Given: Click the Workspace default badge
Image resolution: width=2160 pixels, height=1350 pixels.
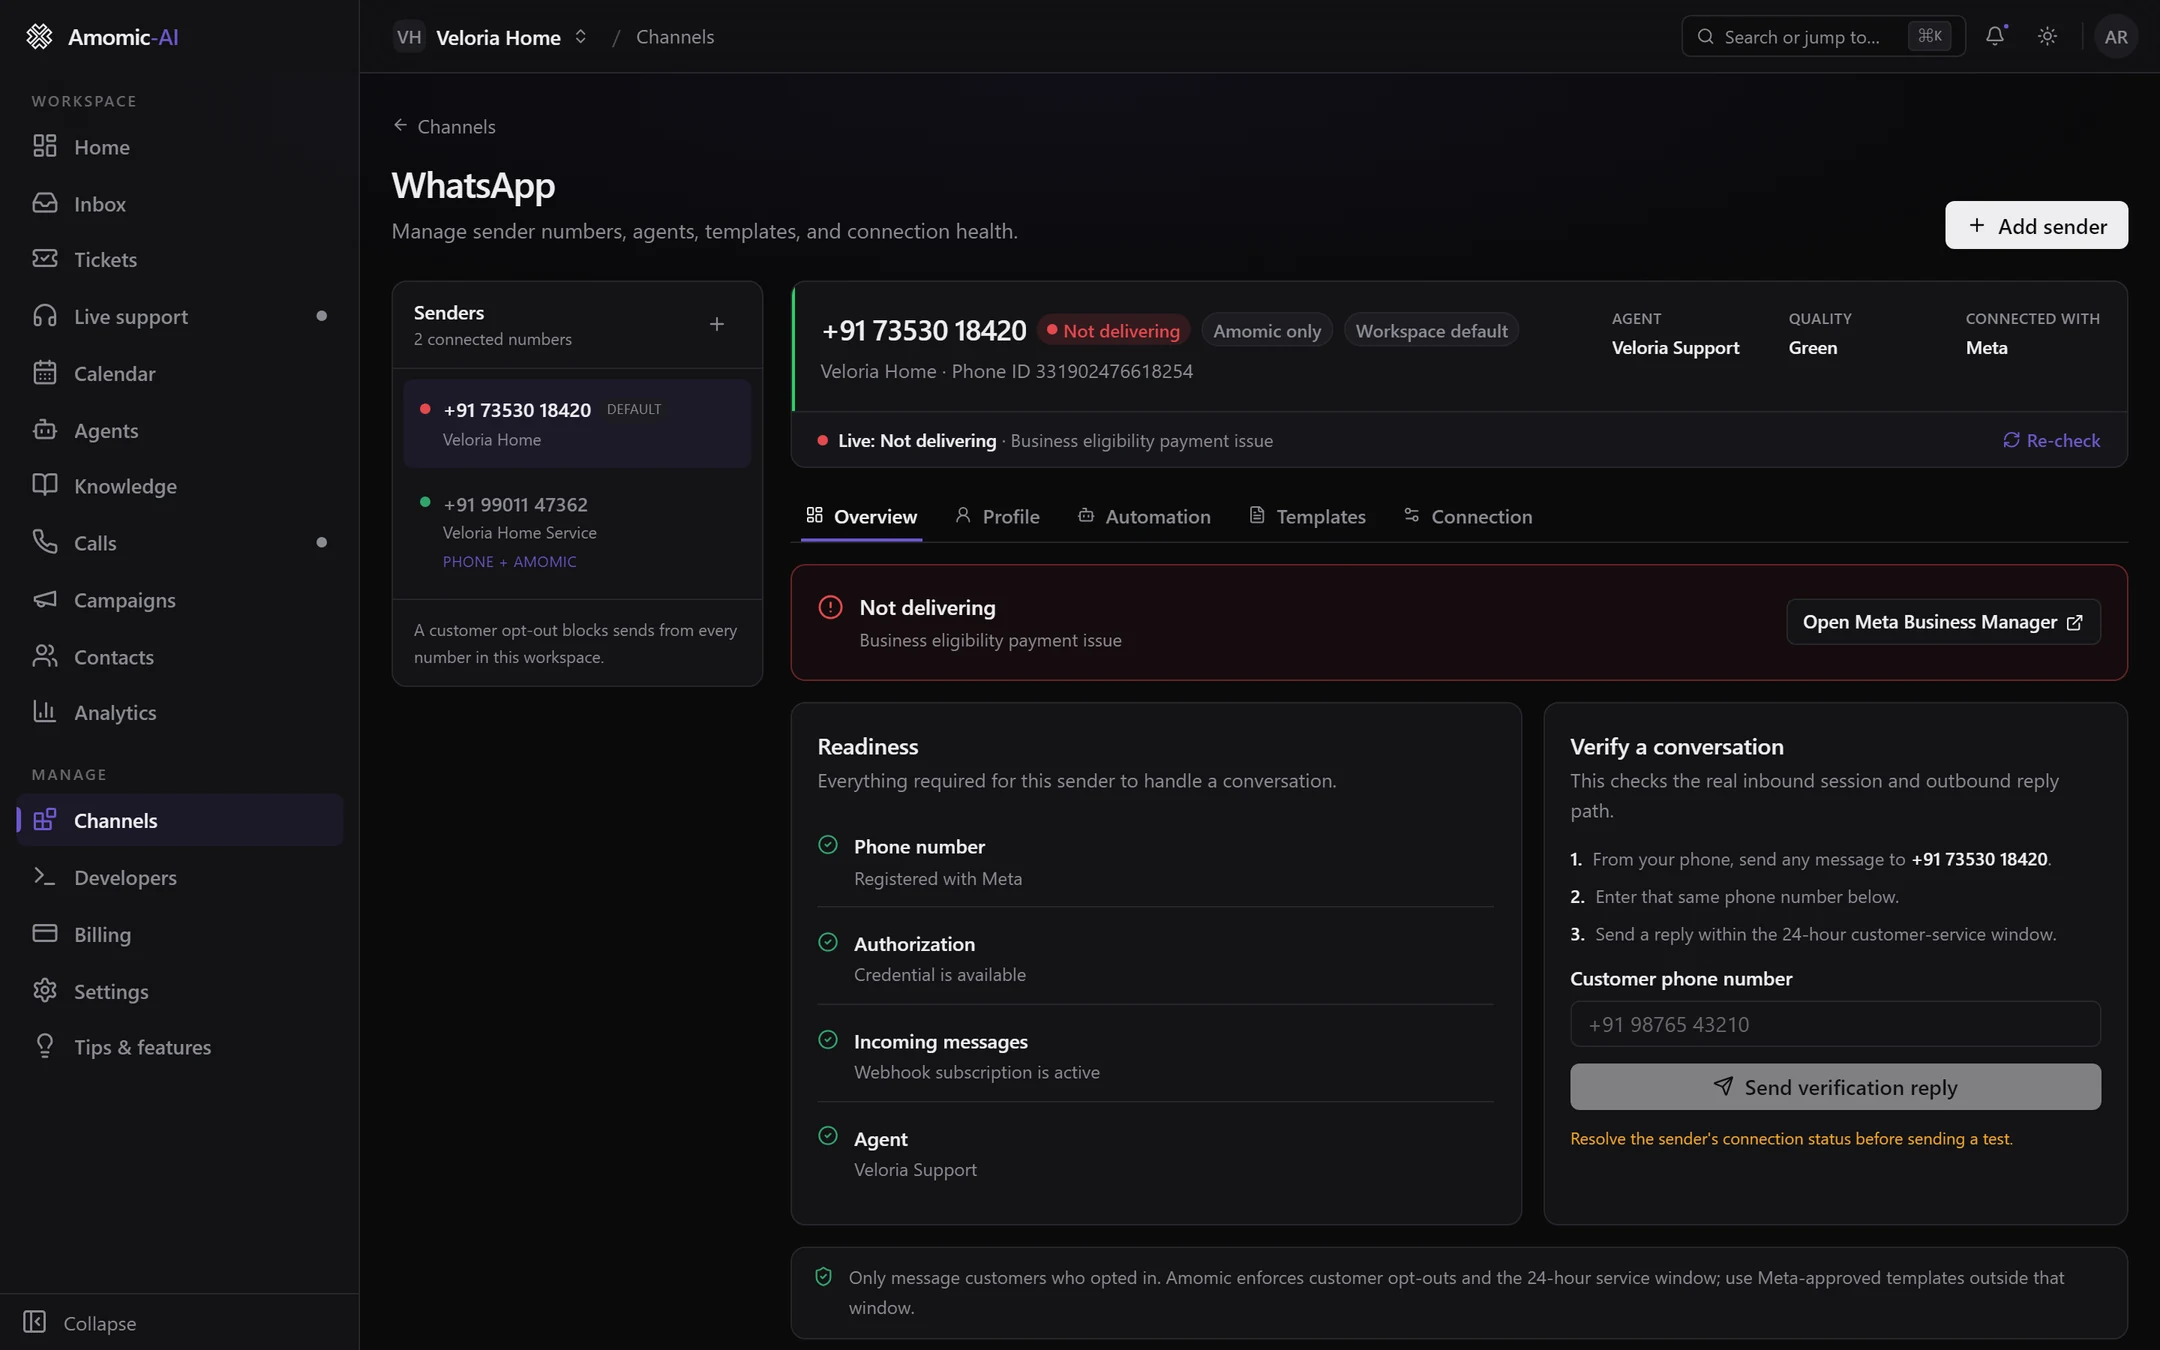Looking at the screenshot, I should (x=1431, y=331).
